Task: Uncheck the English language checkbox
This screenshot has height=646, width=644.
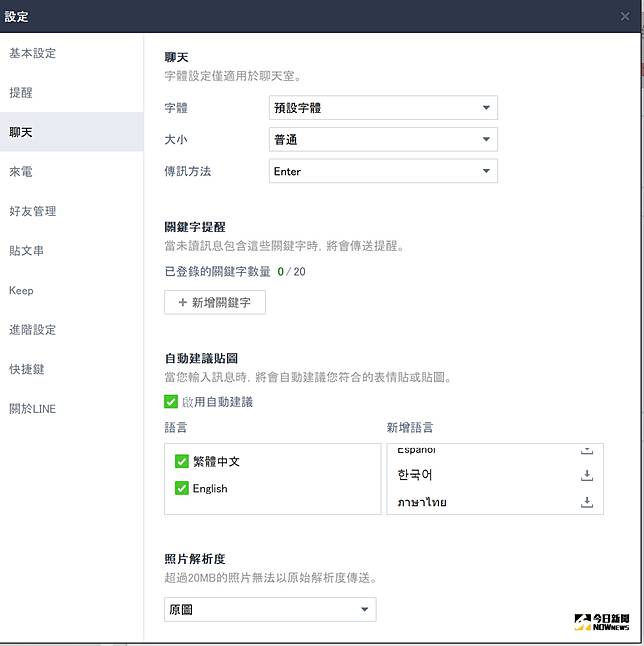Action: click(x=181, y=488)
